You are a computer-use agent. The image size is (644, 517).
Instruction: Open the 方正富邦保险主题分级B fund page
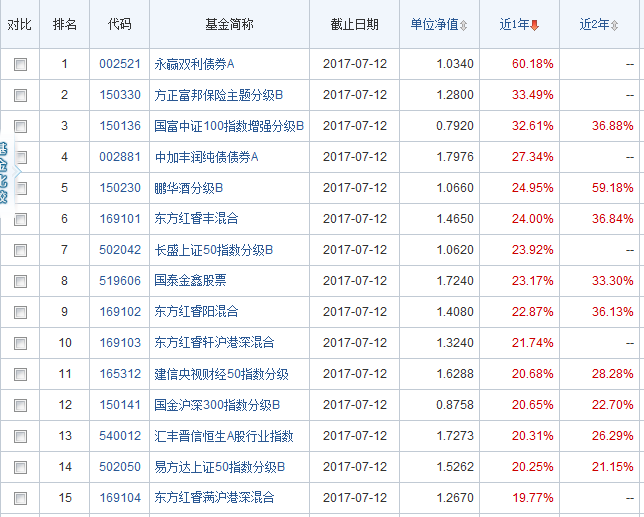pos(219,95)
